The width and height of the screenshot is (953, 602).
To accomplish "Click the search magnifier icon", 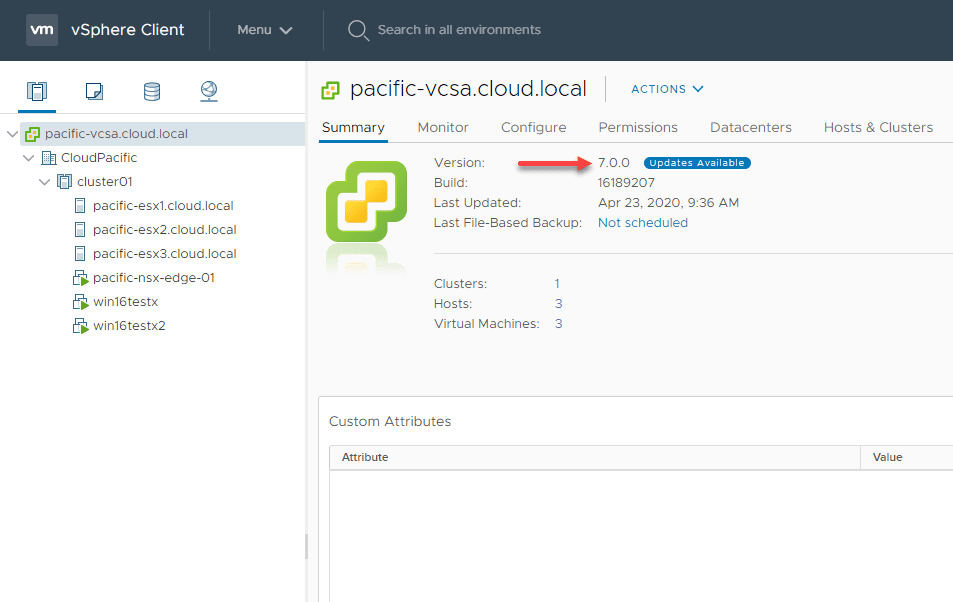I will [358, 30].
